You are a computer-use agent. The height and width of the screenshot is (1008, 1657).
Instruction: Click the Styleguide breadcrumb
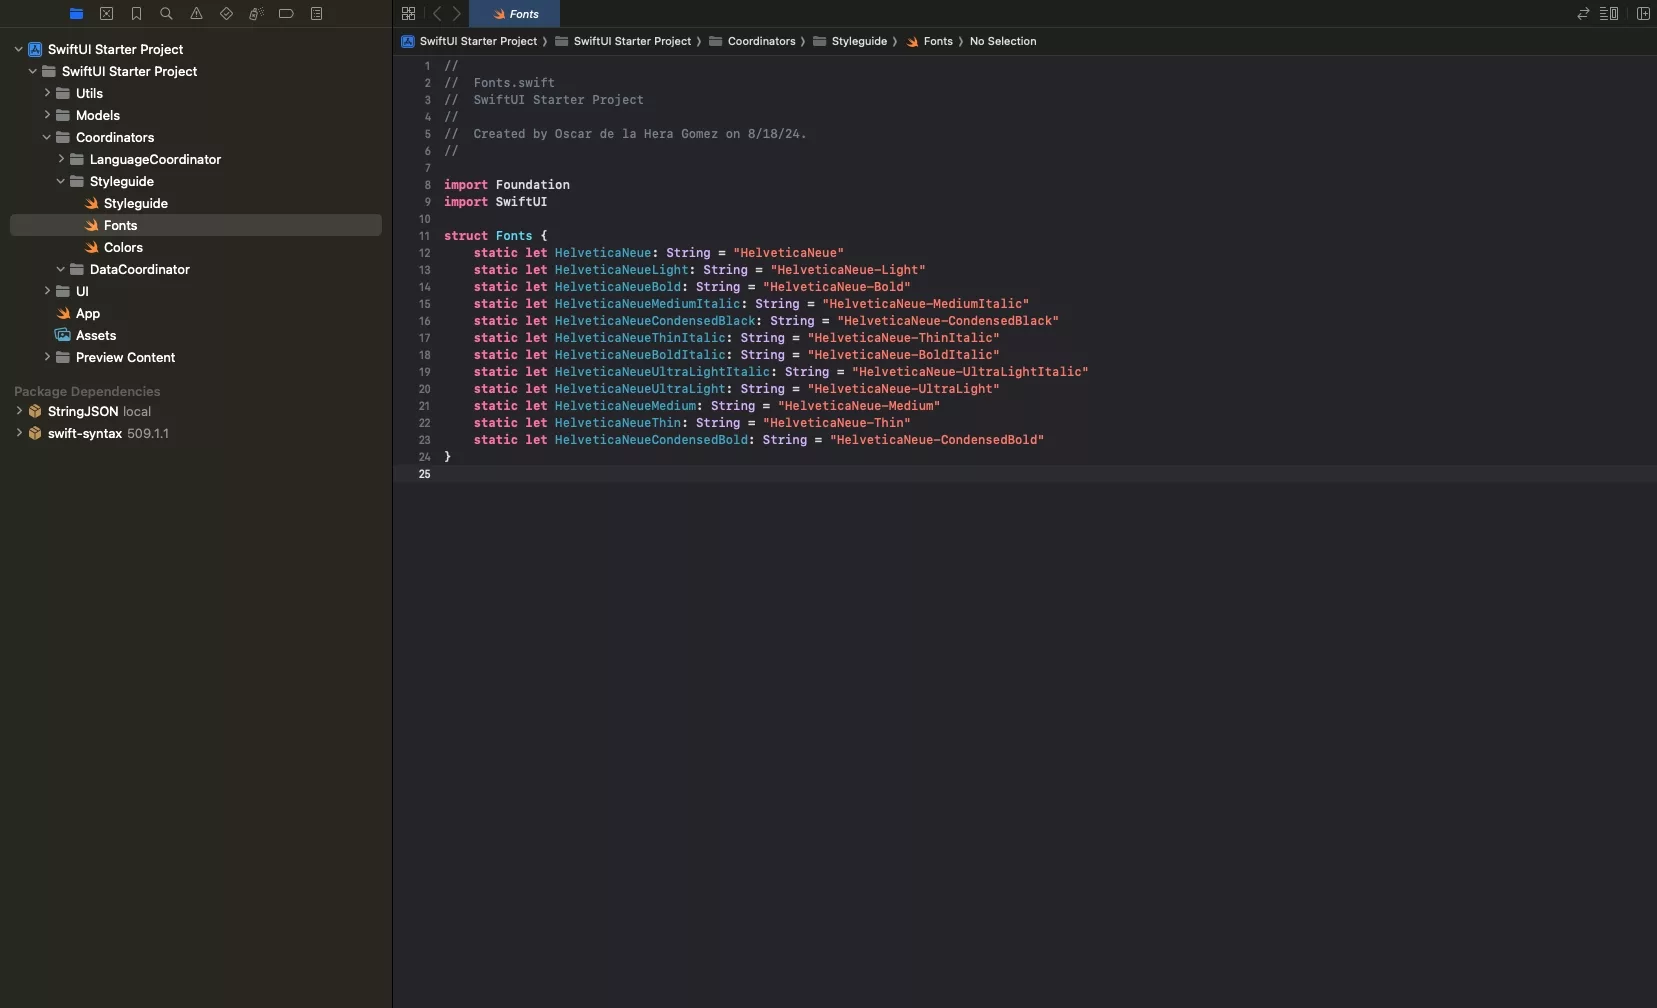(x=851, y=41)
